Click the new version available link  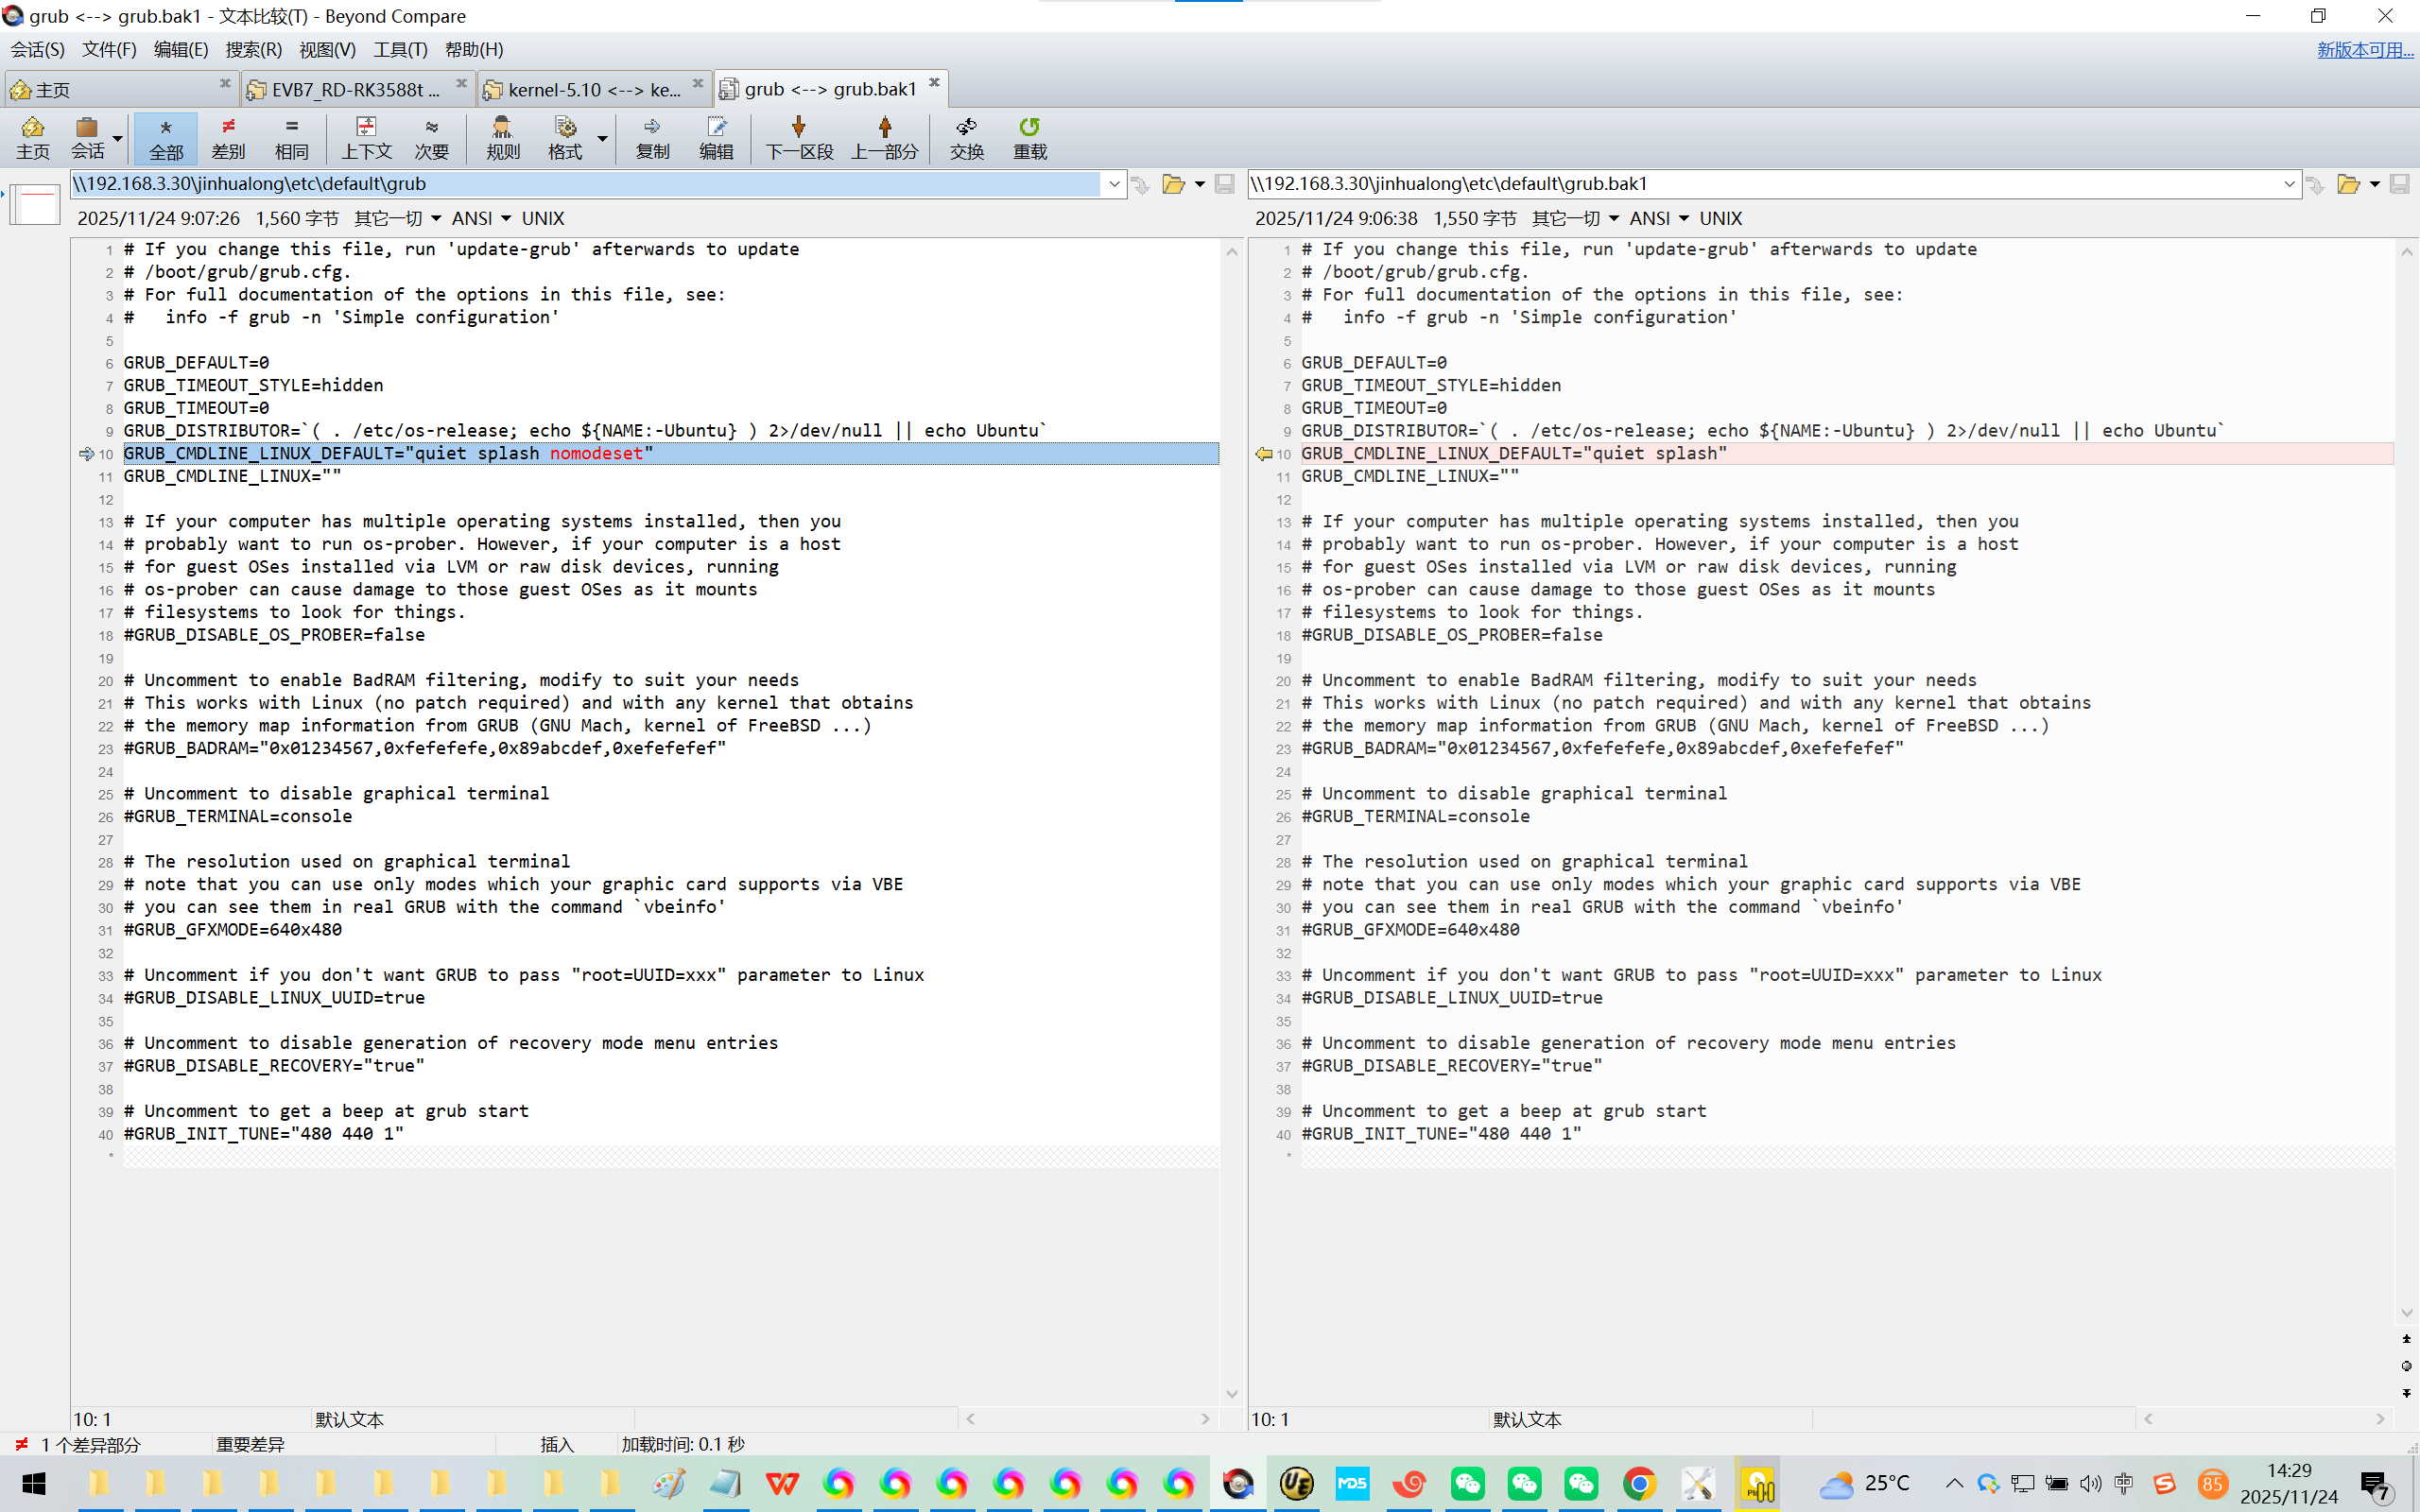(x=2364, y=49)
